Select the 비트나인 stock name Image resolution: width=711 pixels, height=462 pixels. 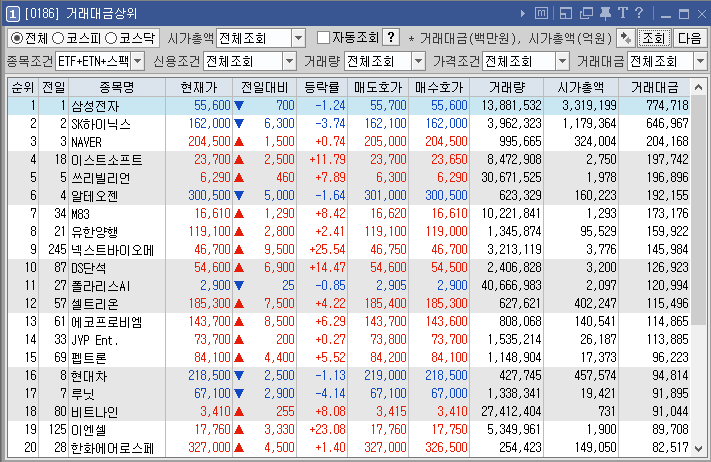95,412
